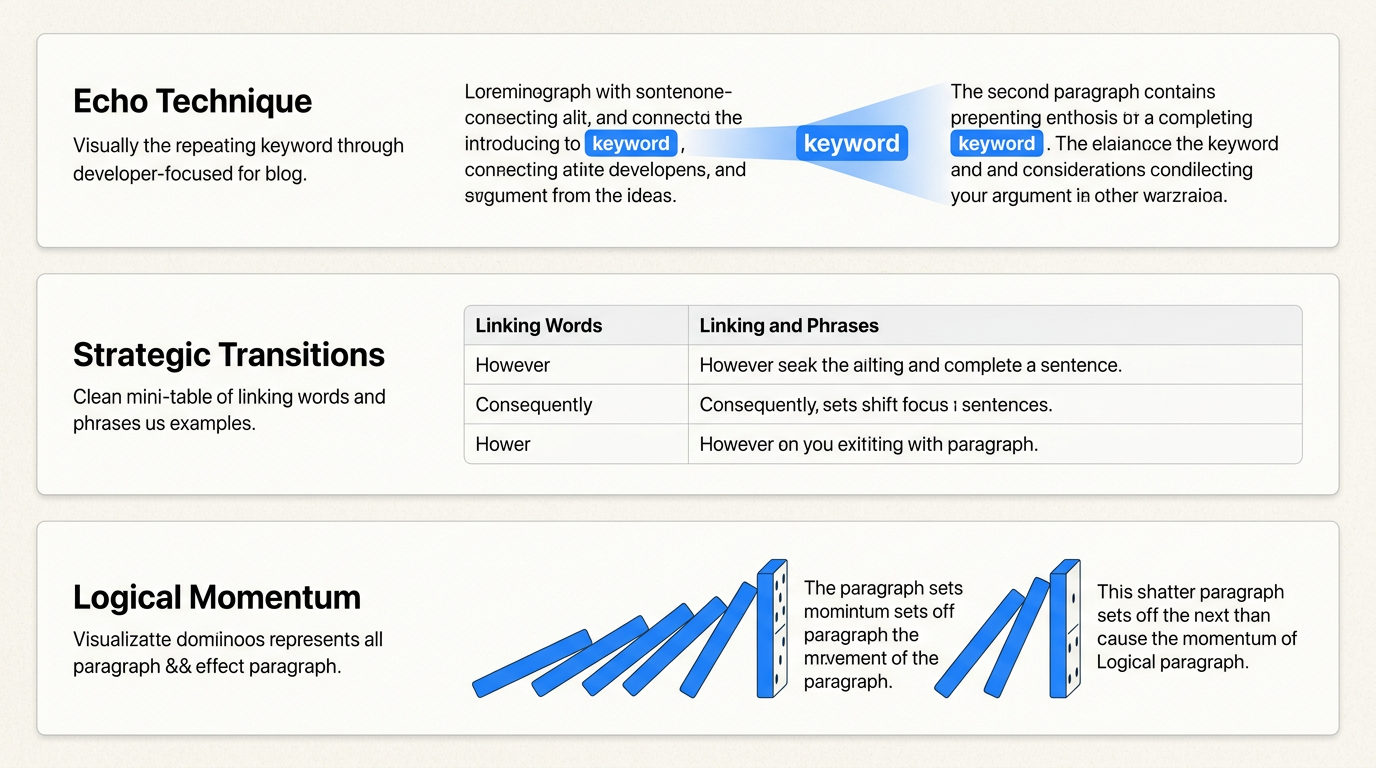Image resolution: width=1376 pixels, height=768 pixels.
Task: Click the "This shatter paragraph" text block
Action: 1196,626
